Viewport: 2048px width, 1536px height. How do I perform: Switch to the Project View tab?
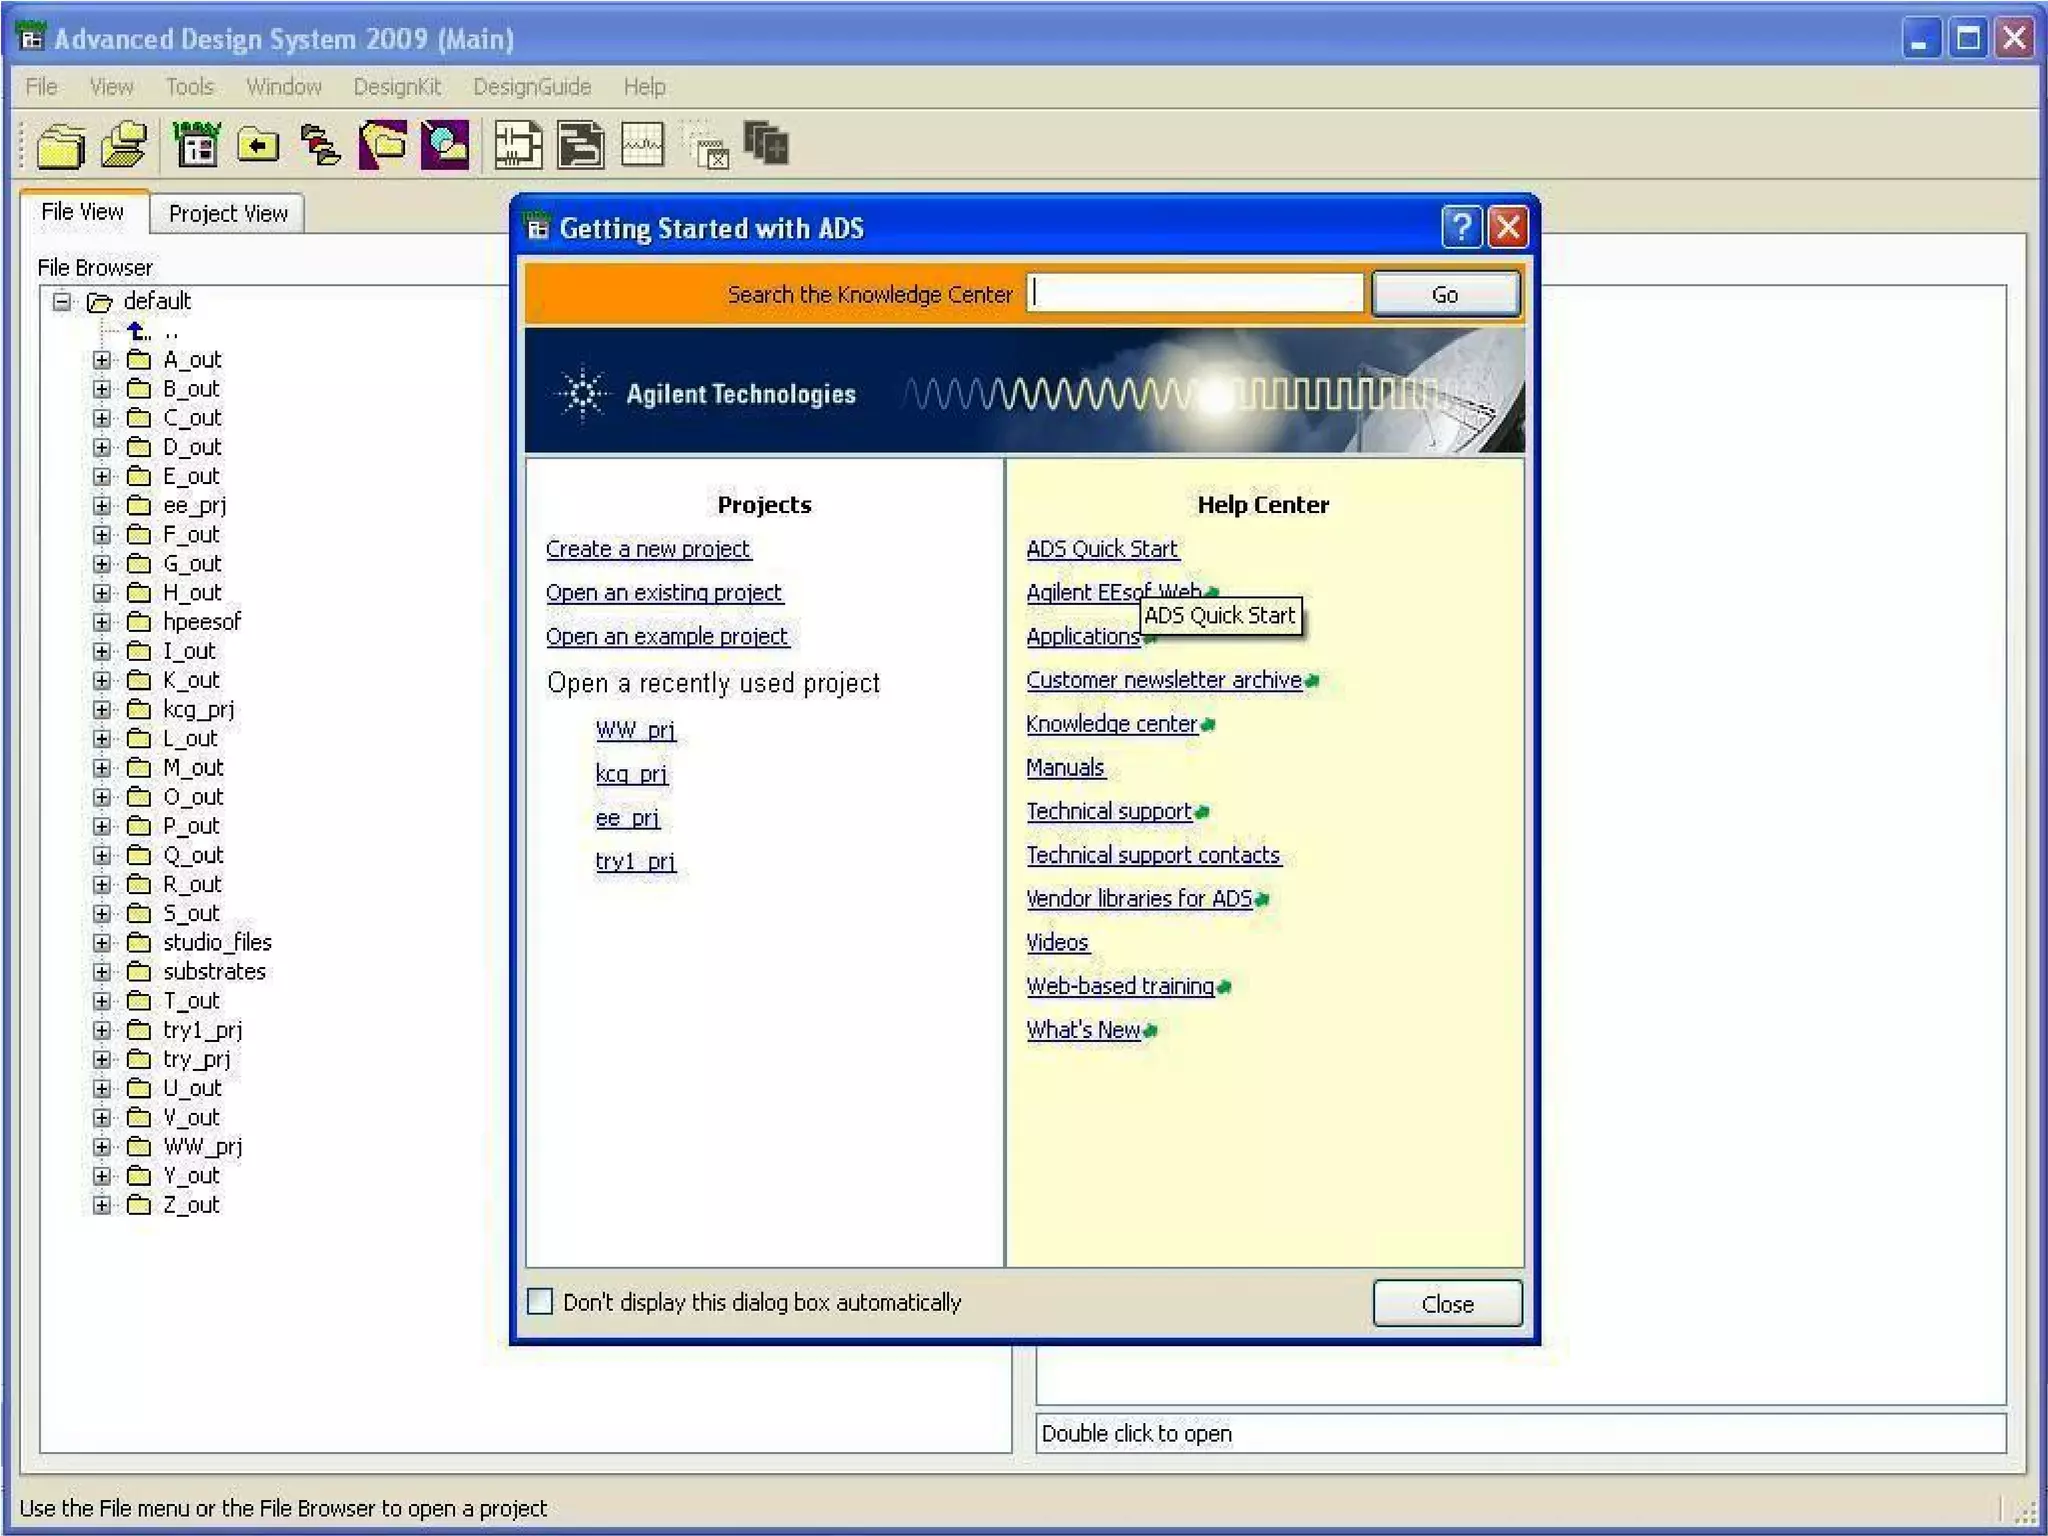[228, 213]
